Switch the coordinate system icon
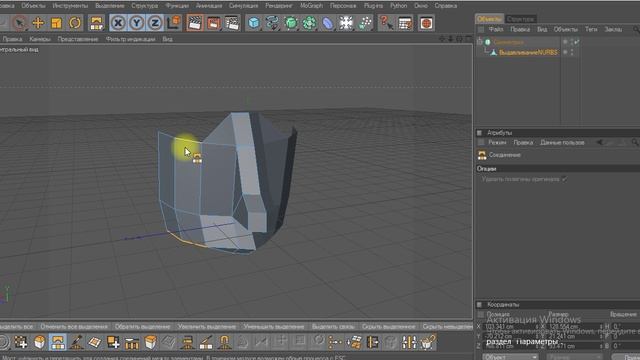The width and height of the screenshot is (640, 360). tap(174, 23)
